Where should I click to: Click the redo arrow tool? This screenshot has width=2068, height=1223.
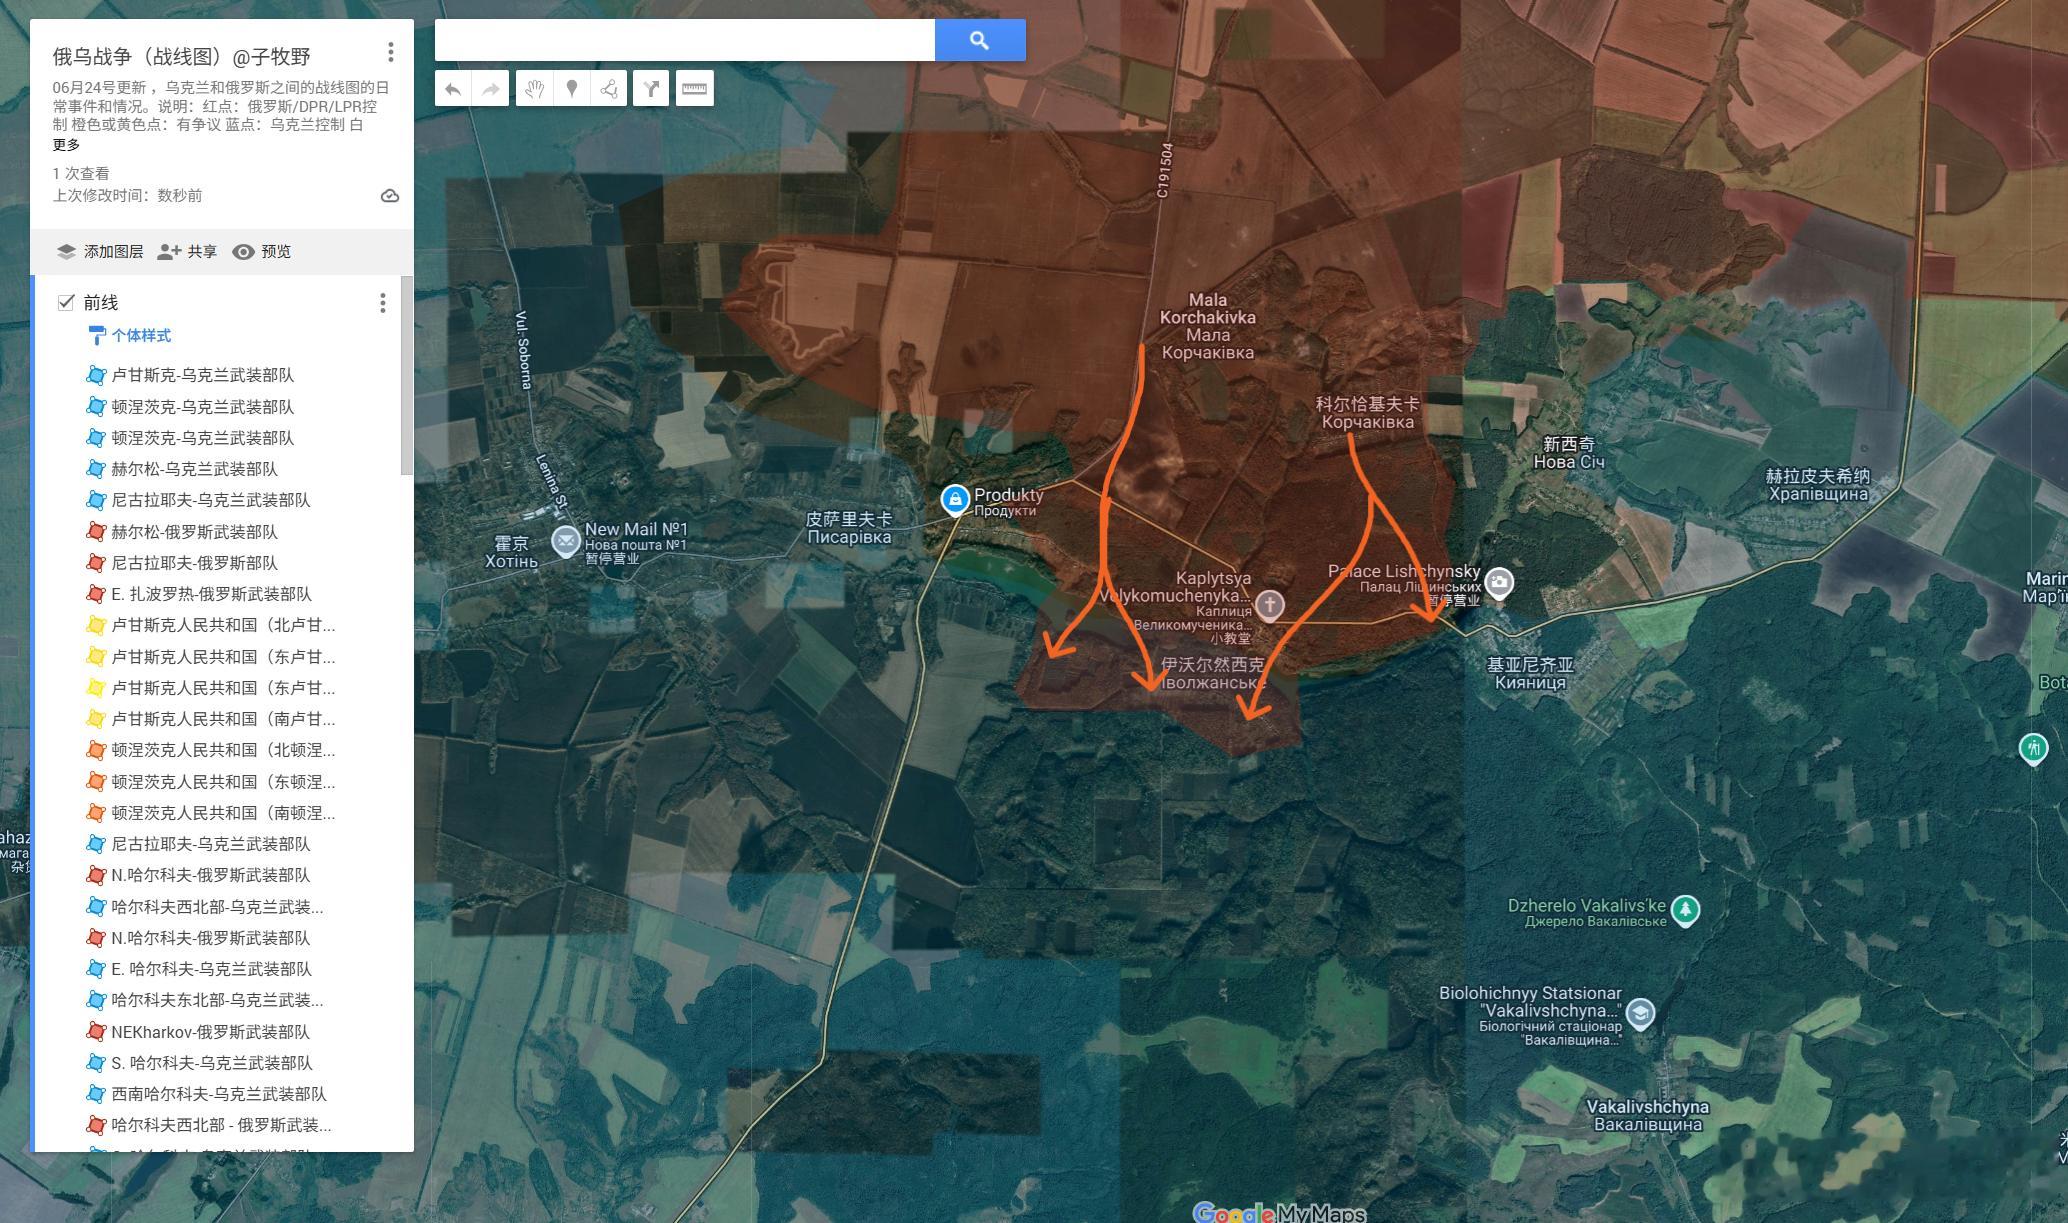pyautogui.click(x=491, y=89)
